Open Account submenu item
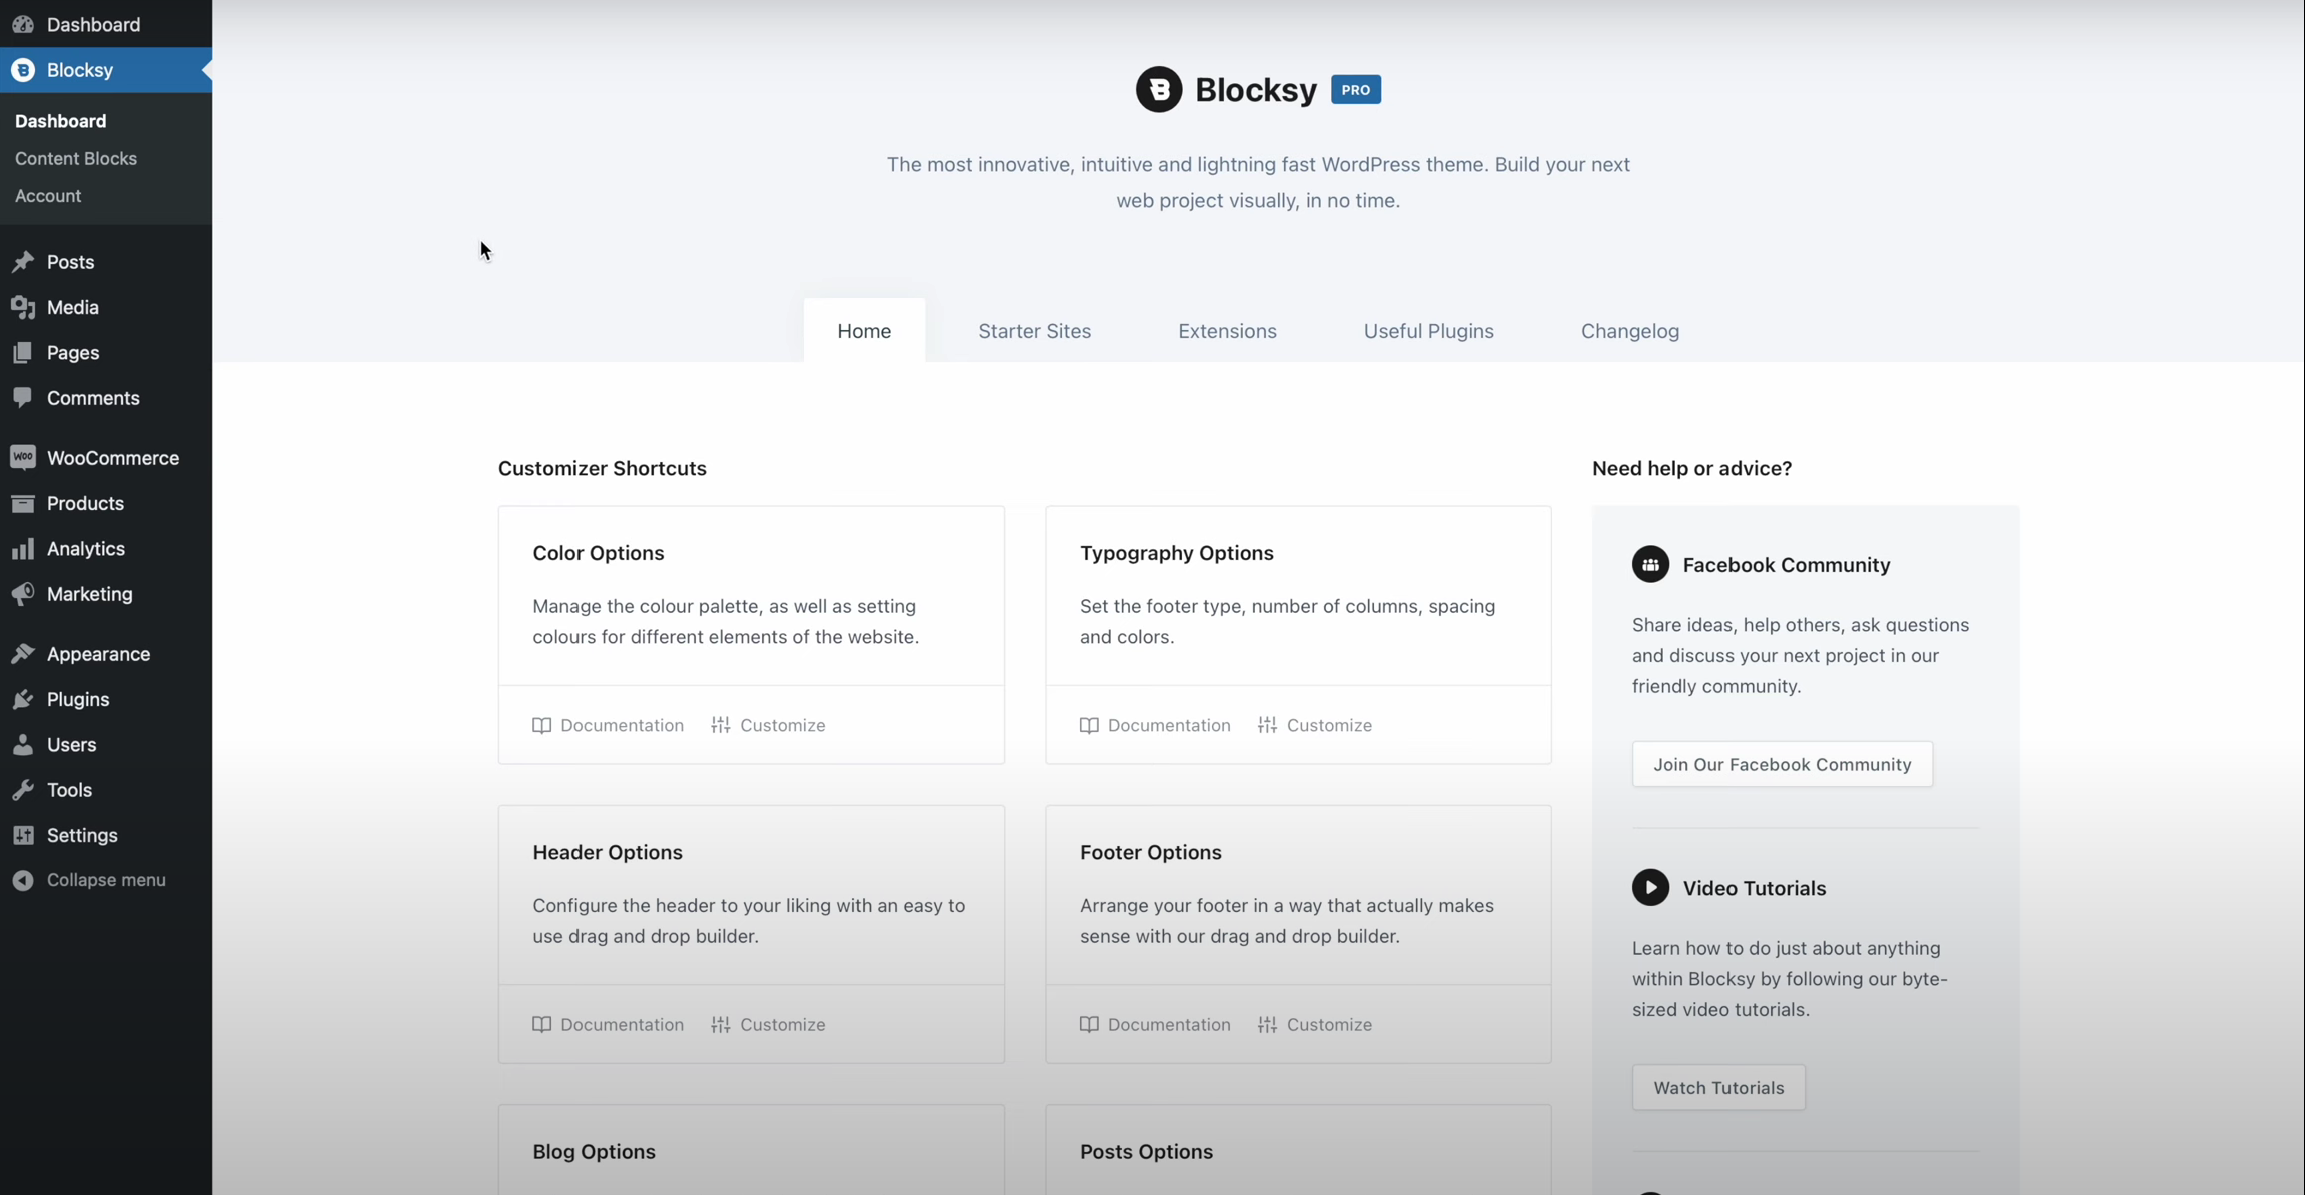2305x1195 pixels. 48,196
